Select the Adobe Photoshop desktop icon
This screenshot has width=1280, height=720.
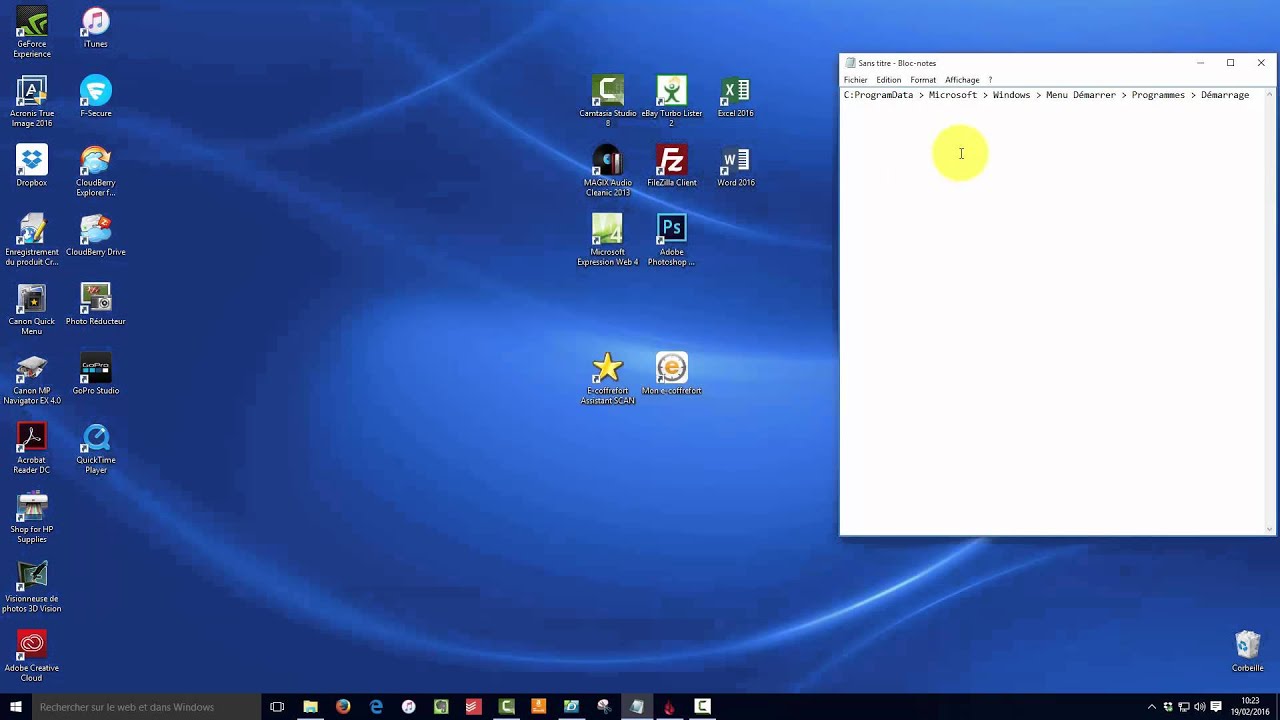(x=671, y=241)
